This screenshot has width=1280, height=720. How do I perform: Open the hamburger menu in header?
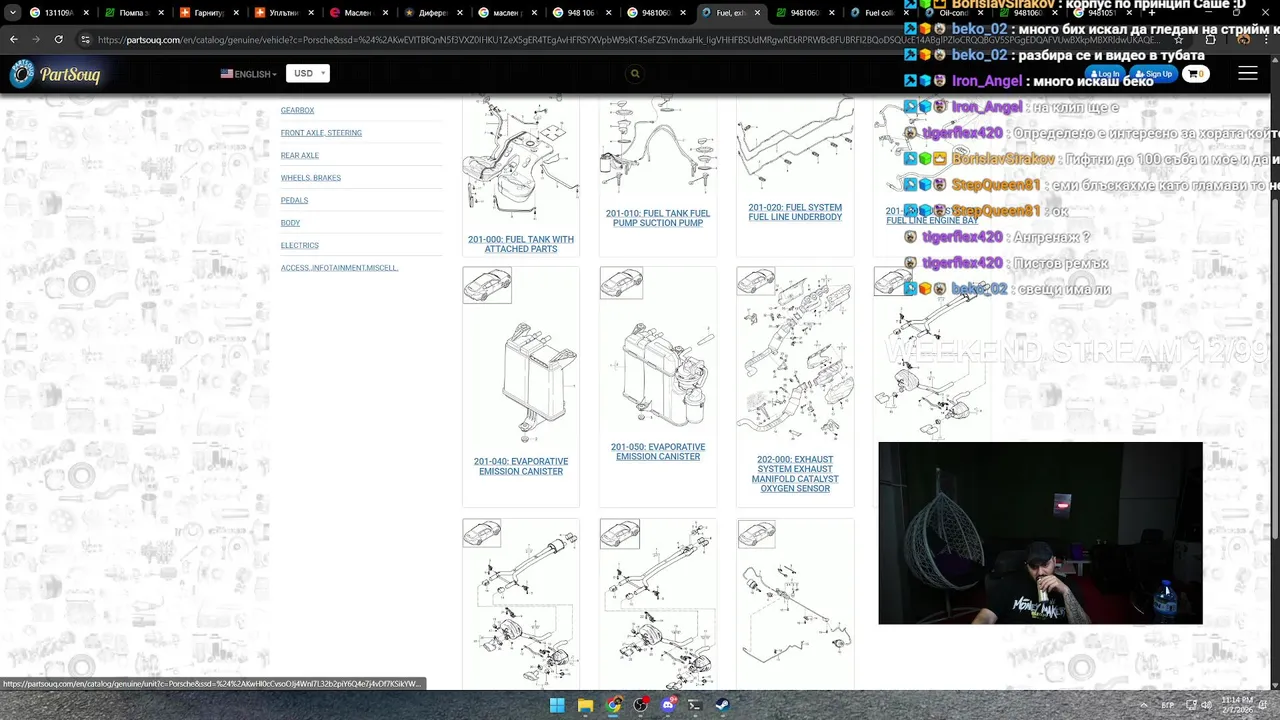pos(1248,74)
